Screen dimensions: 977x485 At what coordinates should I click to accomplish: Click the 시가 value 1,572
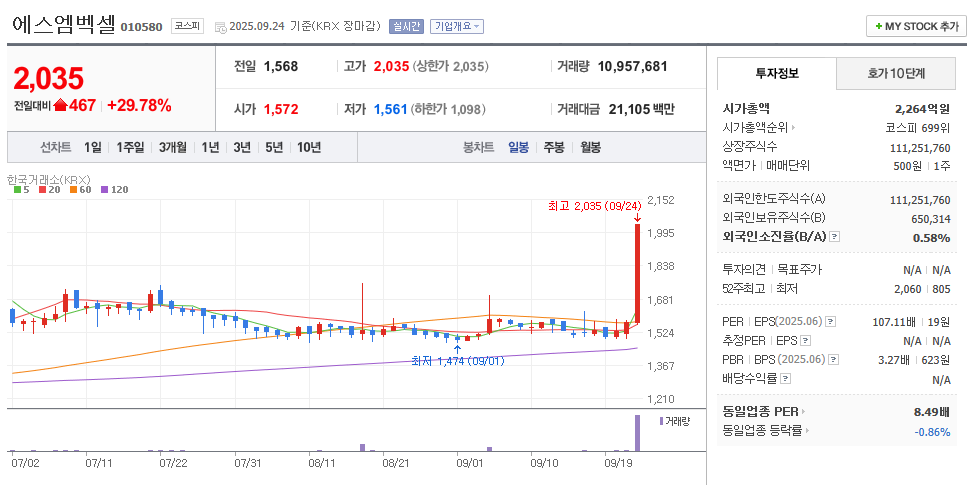point(281,110)
